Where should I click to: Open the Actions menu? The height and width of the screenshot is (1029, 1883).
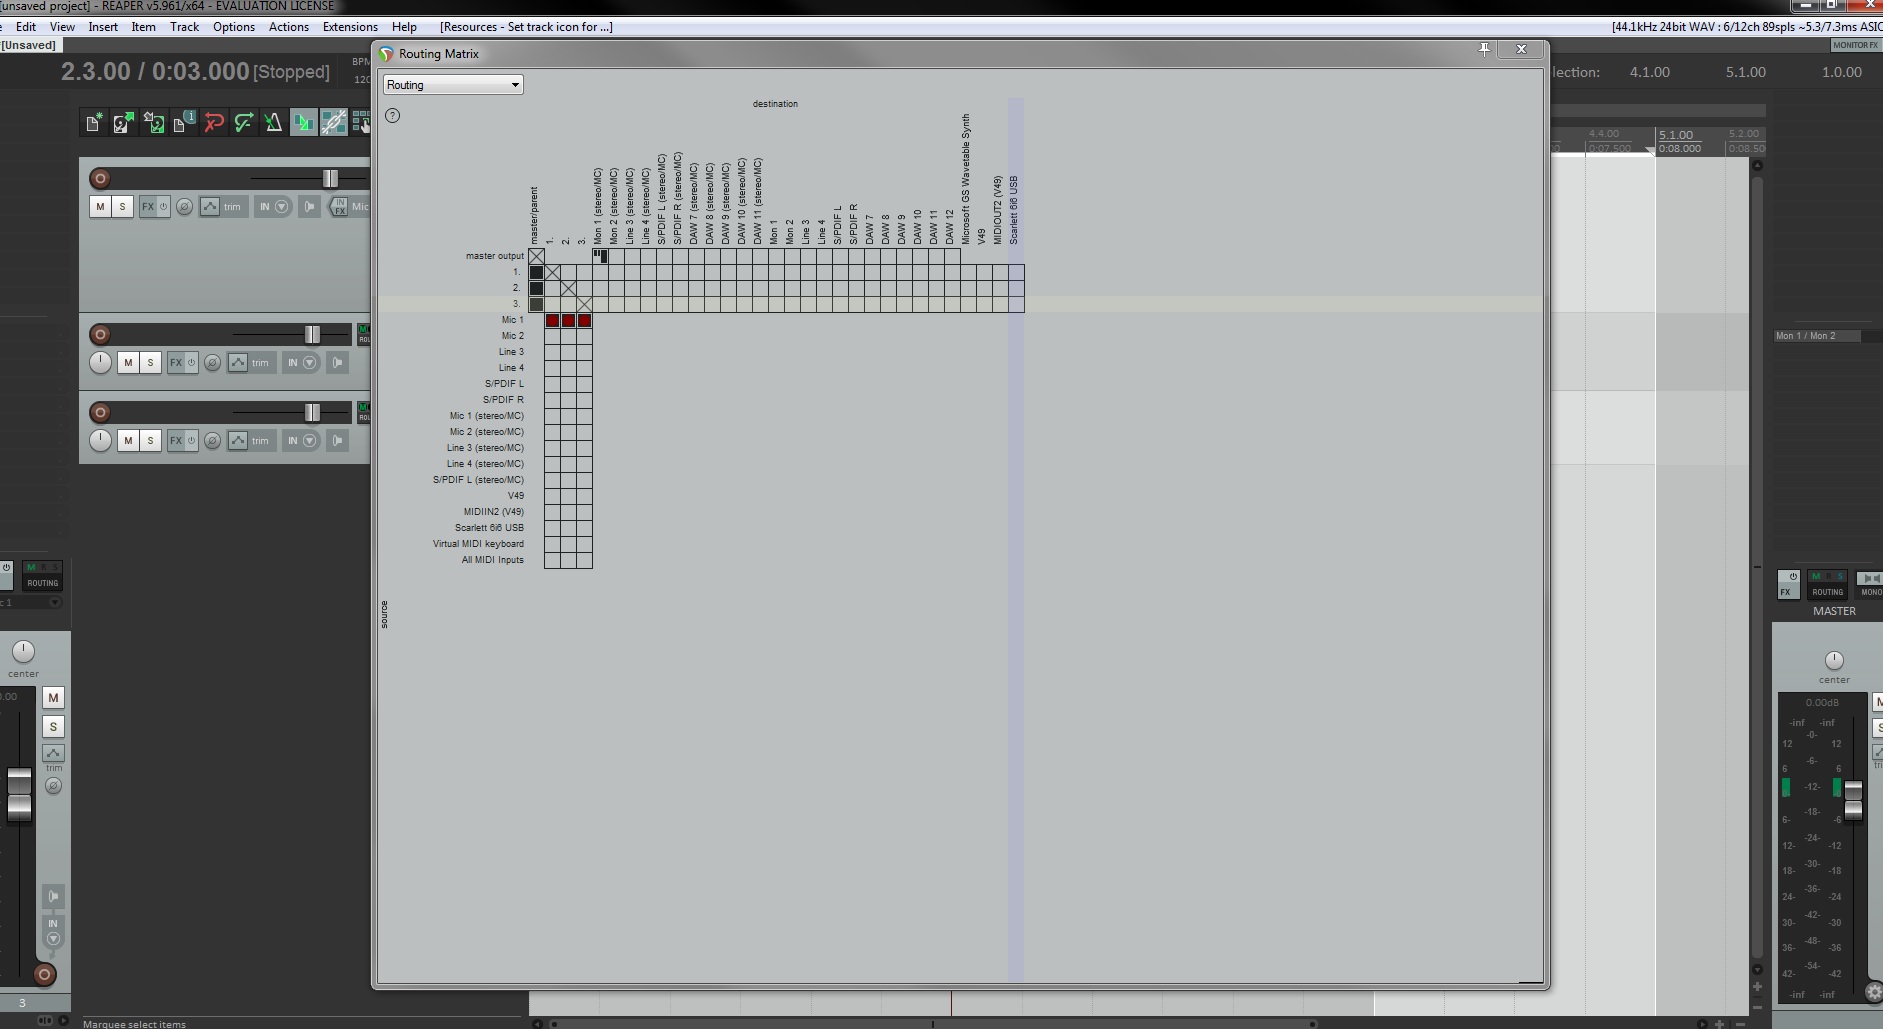point(289,27)
